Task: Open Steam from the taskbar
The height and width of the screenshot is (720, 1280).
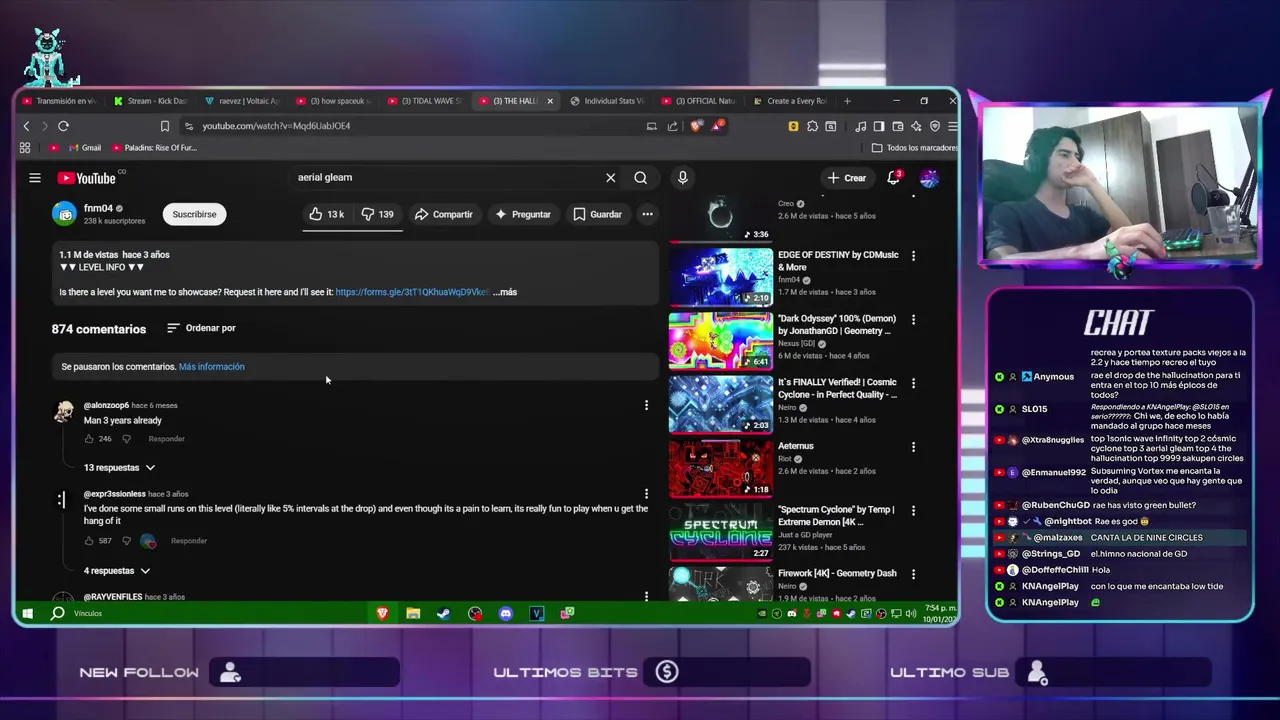Action: (443, 613)
